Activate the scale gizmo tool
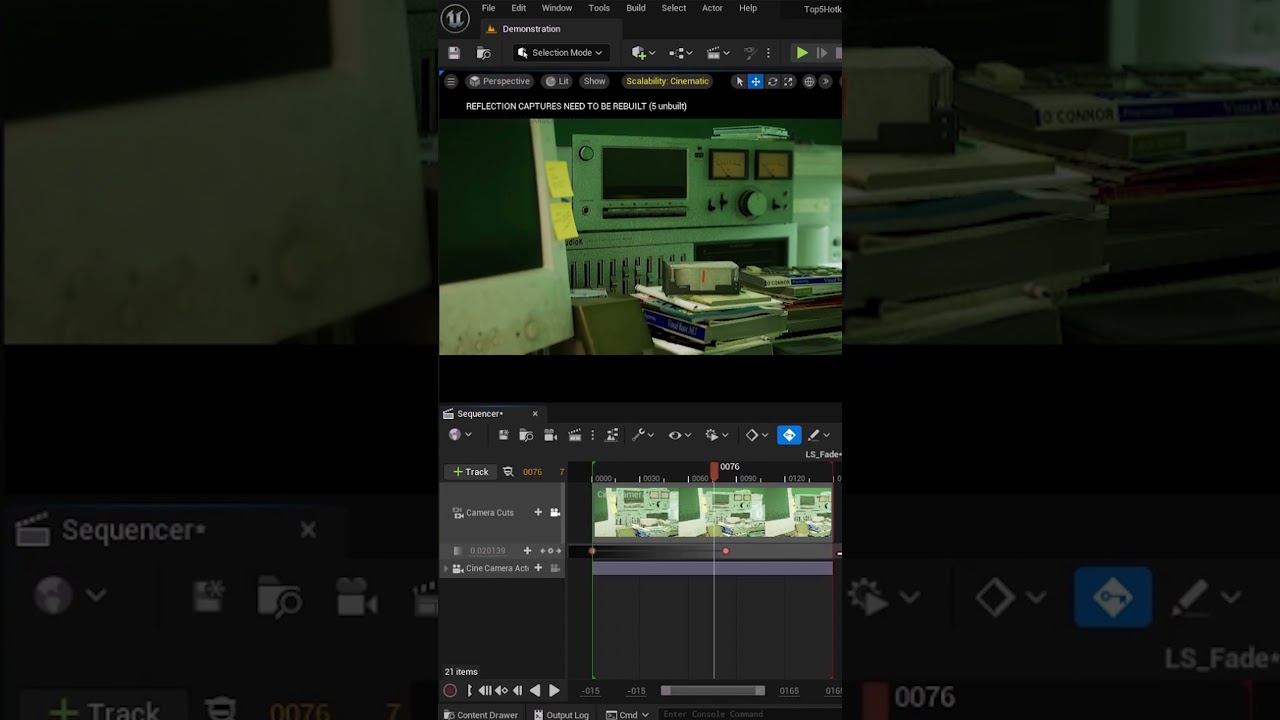The width and height of the screenshot is (1280, 720). [788, 82]
